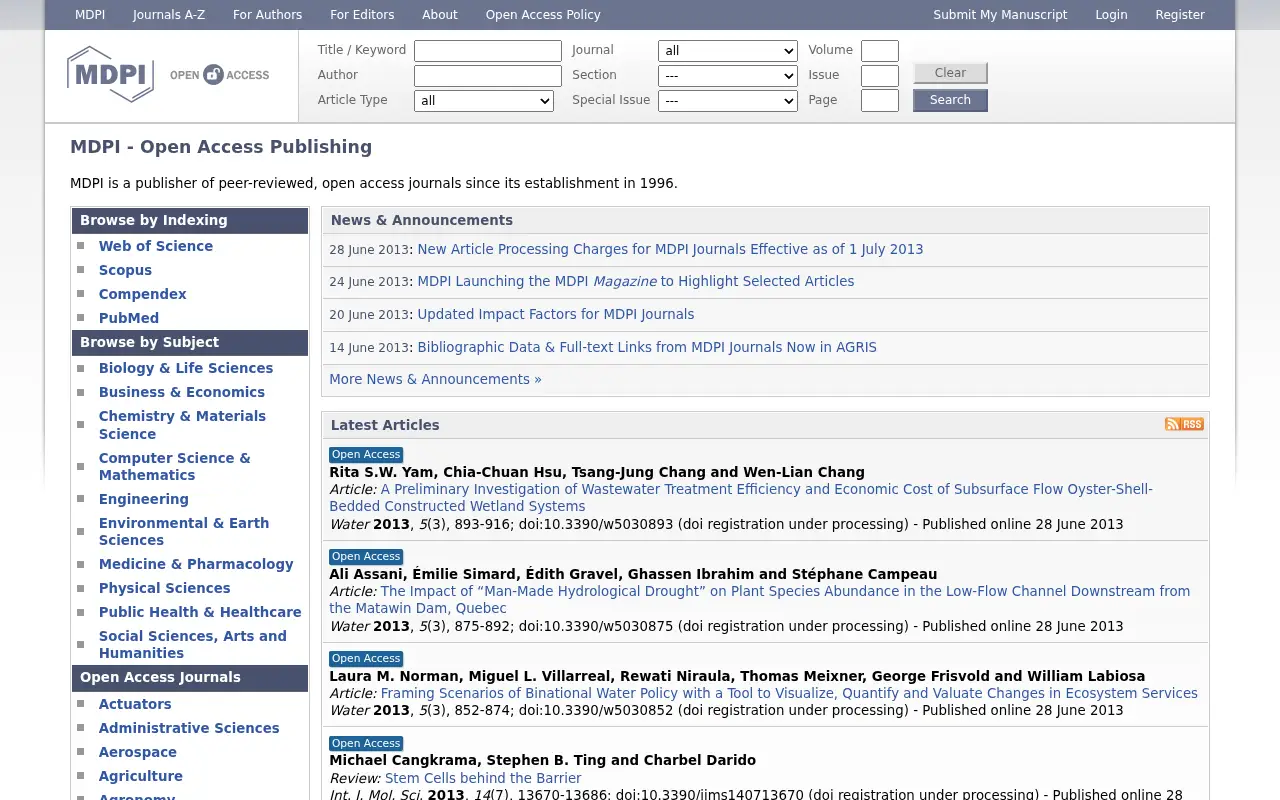Open the Biology & Life Sciences subject
The width and height of the screenshot is (1280, 800).
tap(185, 368)
